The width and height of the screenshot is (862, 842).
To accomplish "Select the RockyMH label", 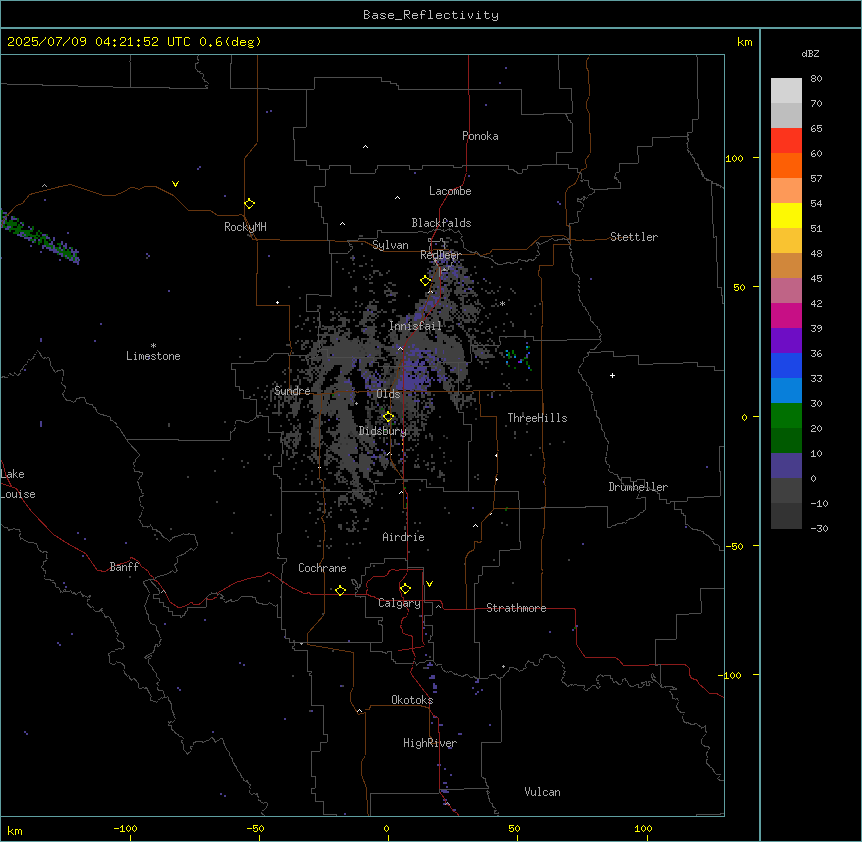I will click(245, 227).
